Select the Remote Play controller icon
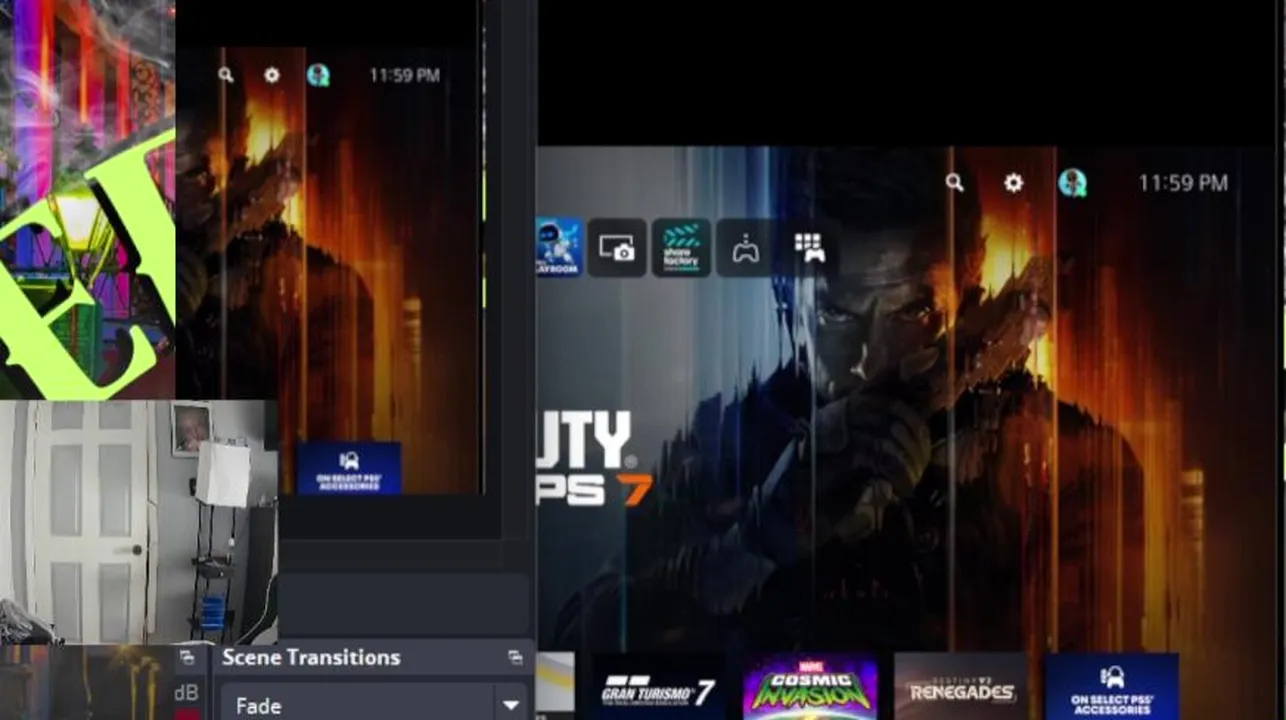This screenshot has width=1286, height=720. [745, 247]
